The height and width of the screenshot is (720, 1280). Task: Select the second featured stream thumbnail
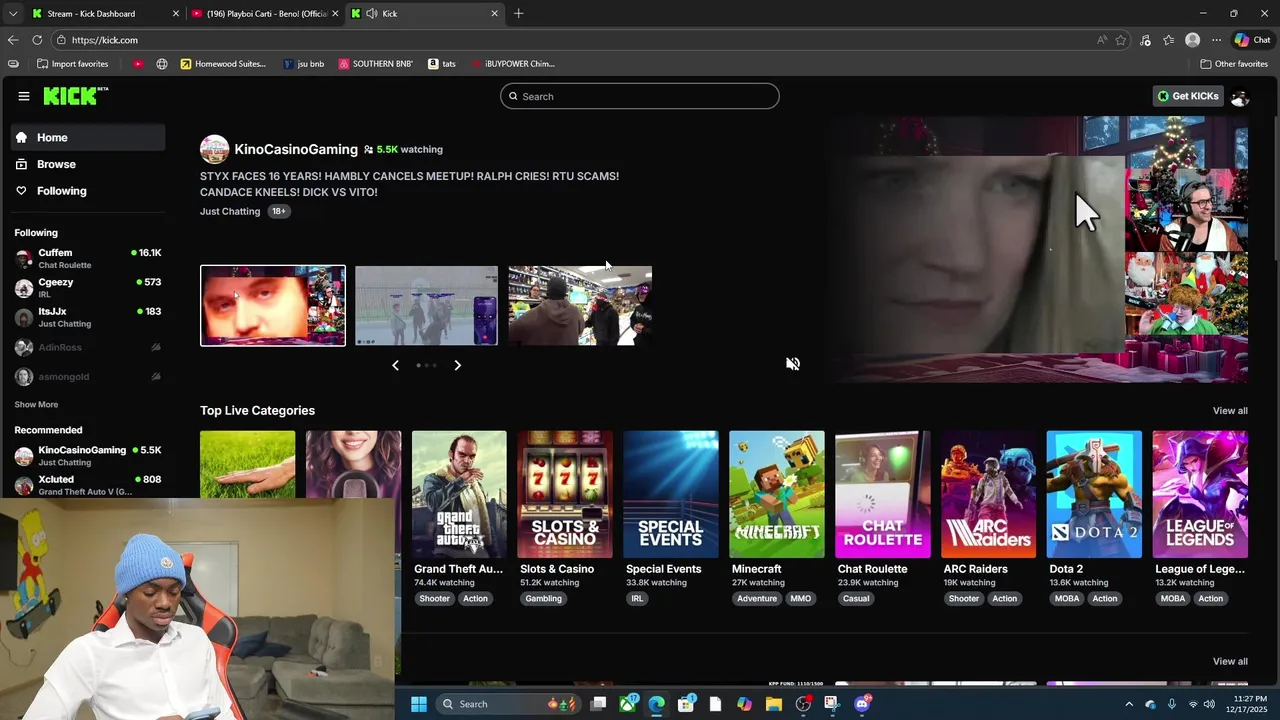(426, 305)
